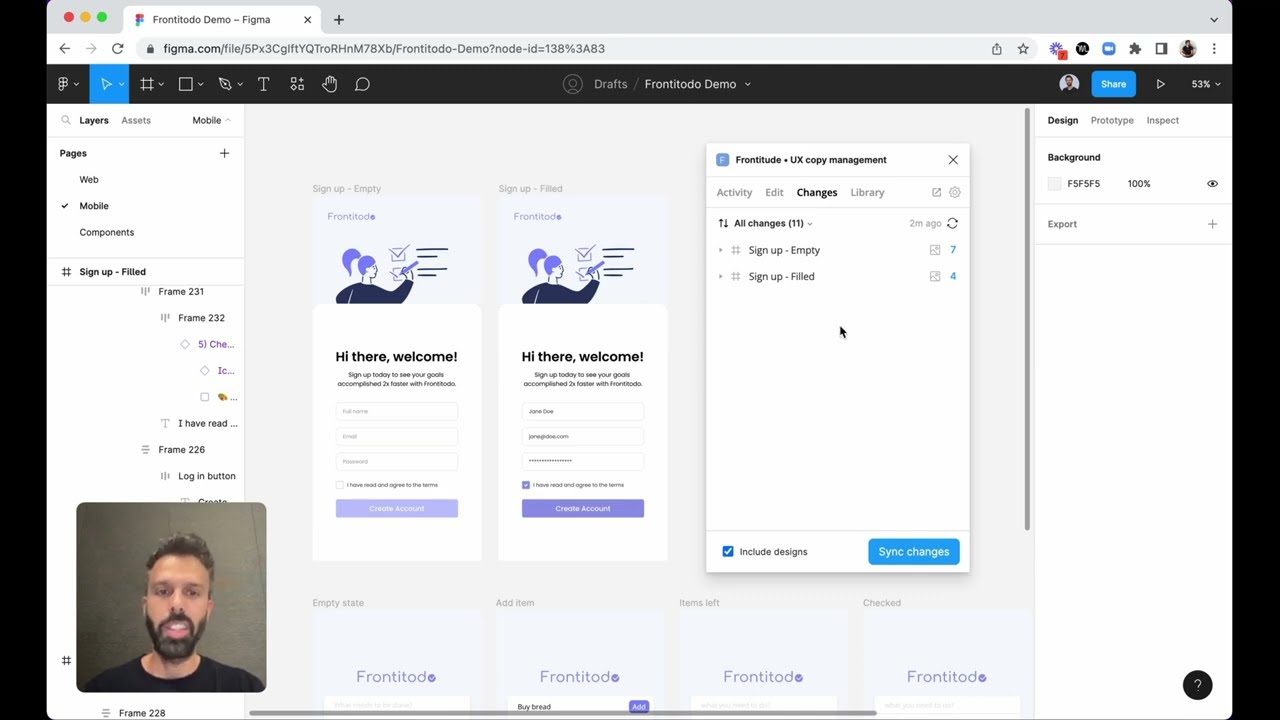The image size is (1280, 720).
Task: Click the refresh changes icon
Action: [x=952, y=223]
